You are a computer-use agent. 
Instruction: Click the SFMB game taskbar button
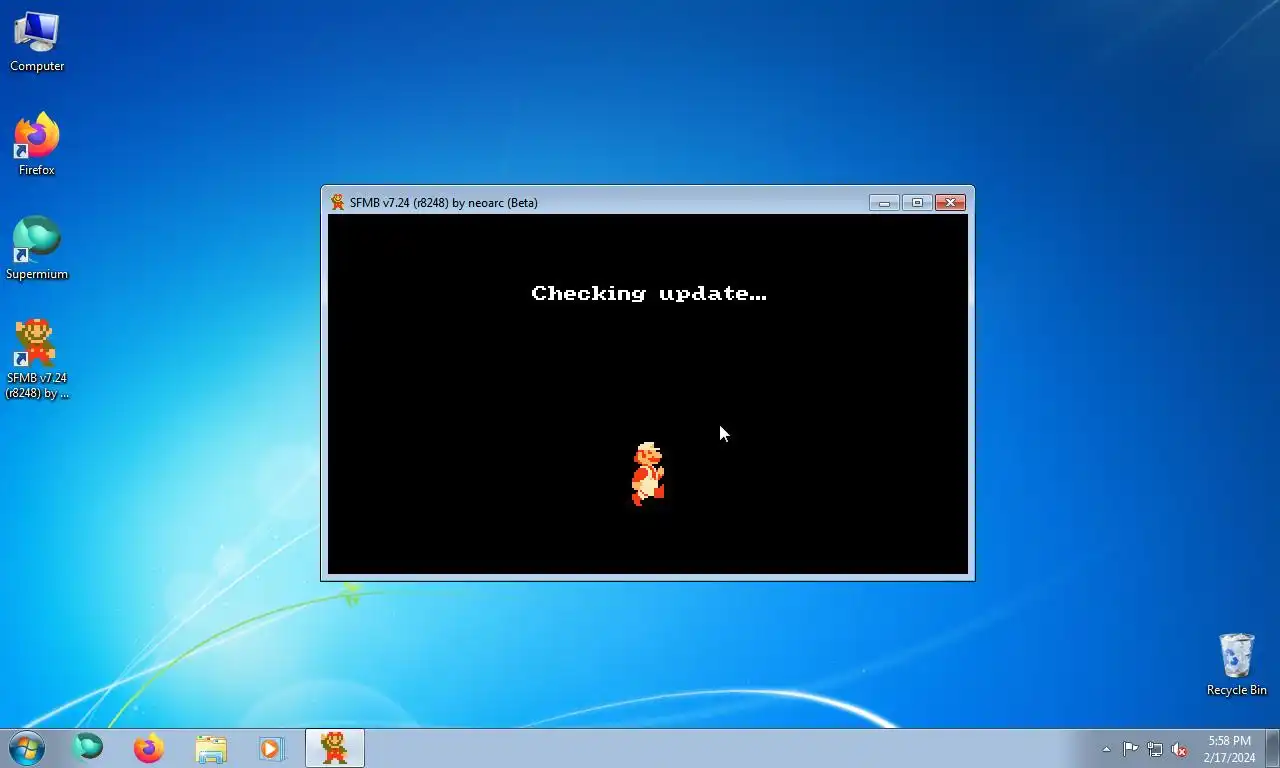click(334, 748)
